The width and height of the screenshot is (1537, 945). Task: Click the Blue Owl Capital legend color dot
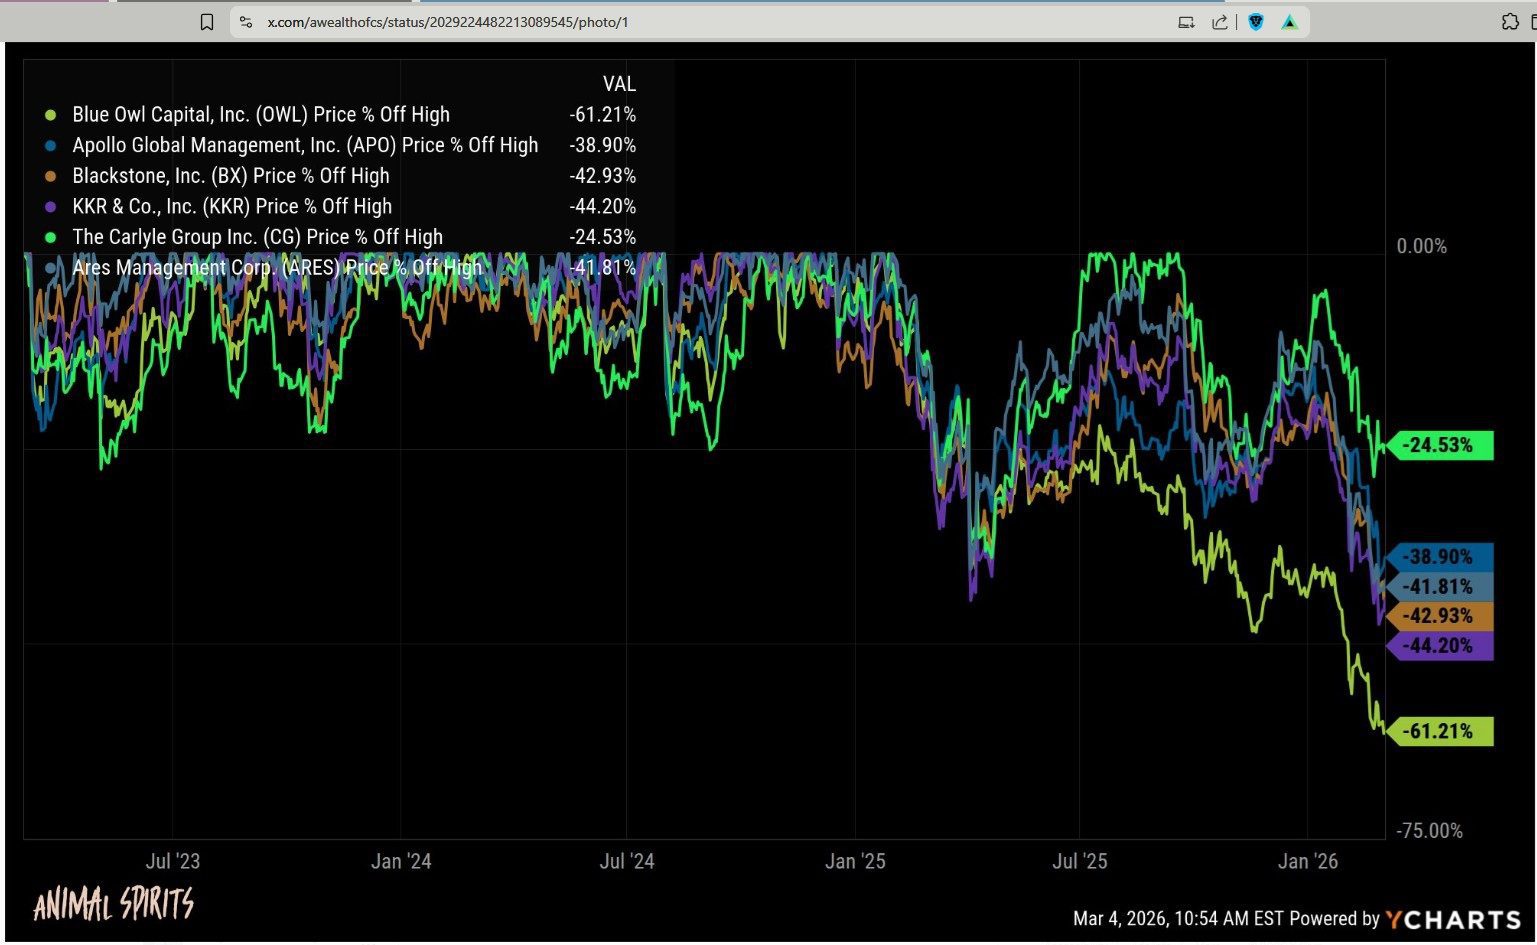[x=51, y=115]
